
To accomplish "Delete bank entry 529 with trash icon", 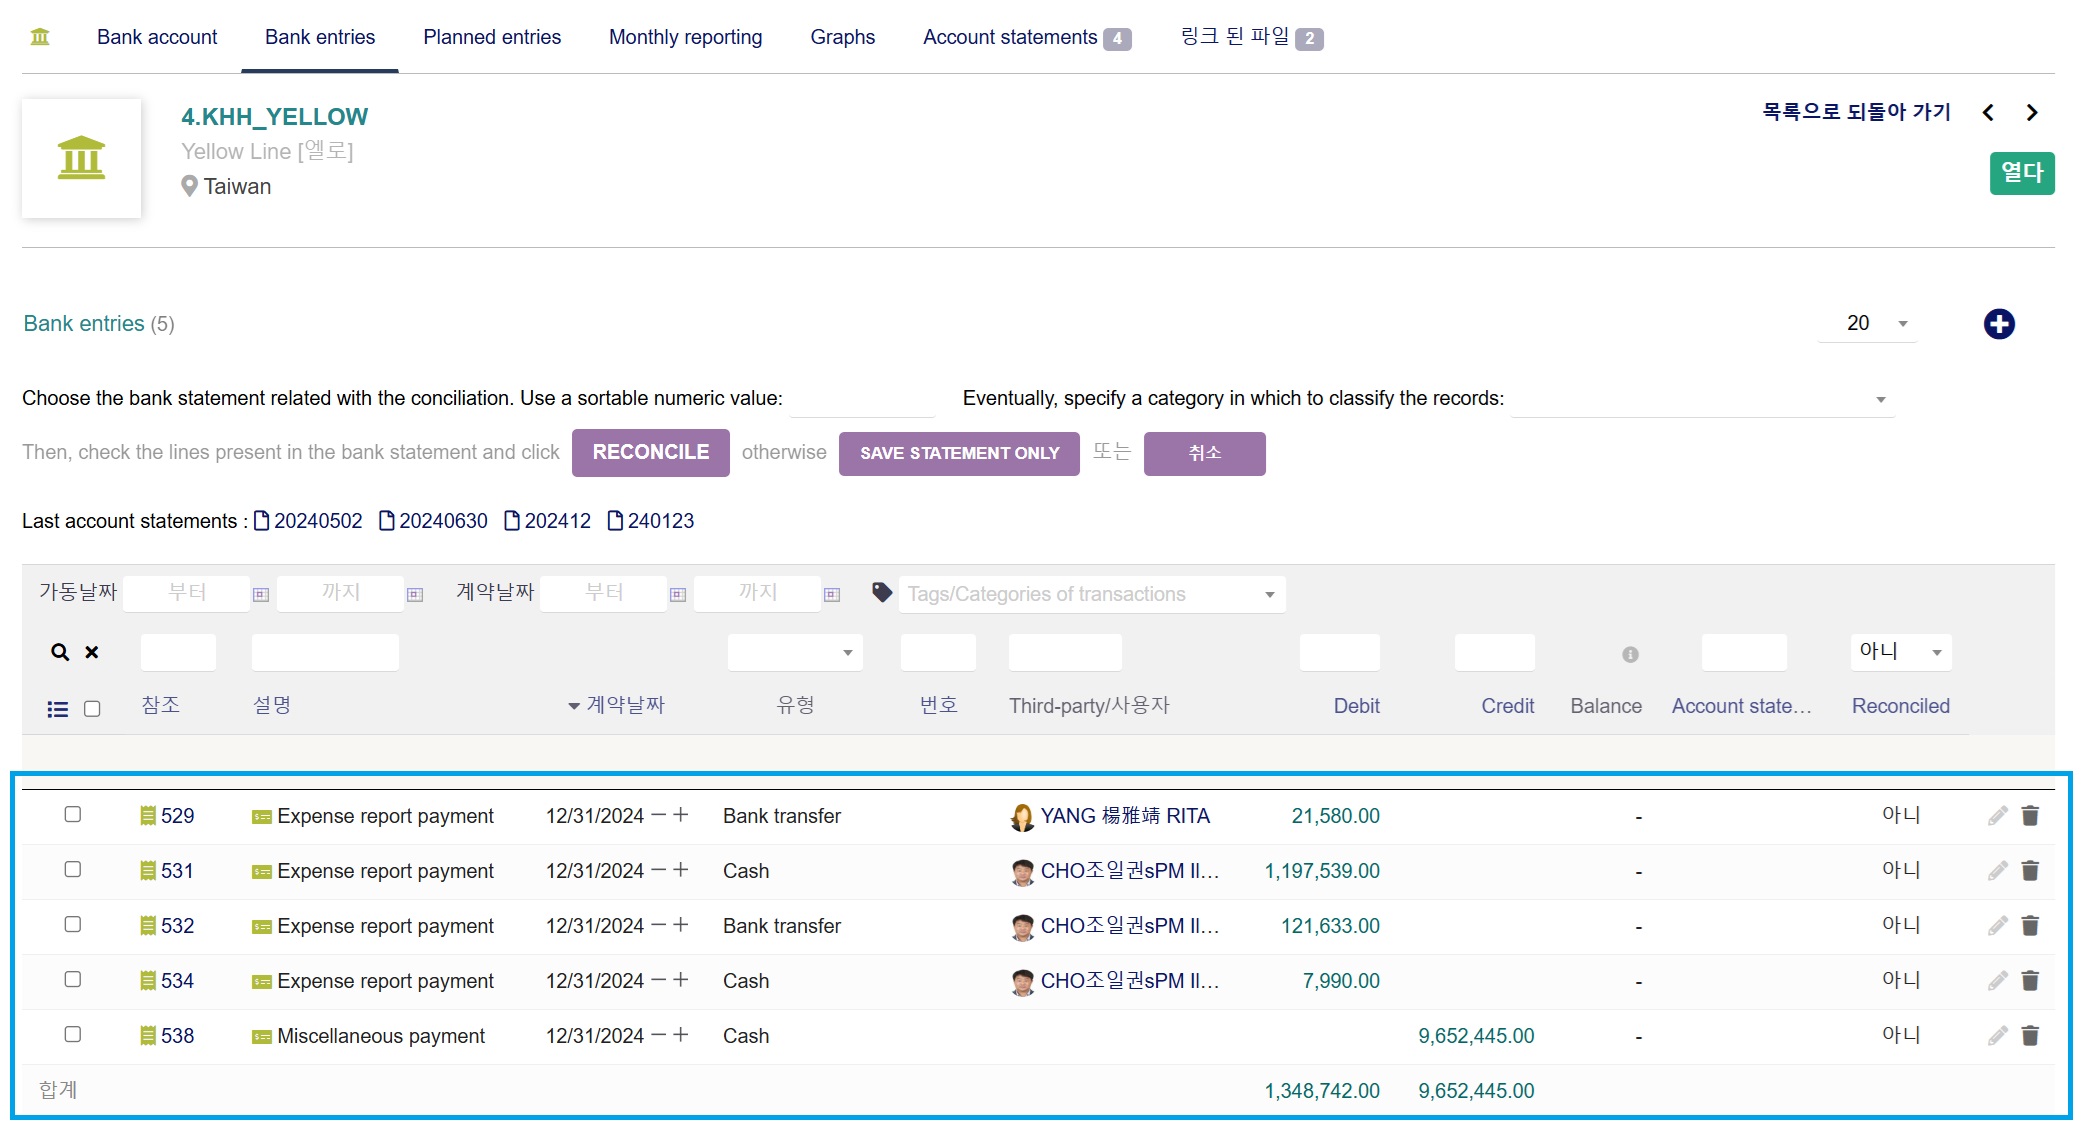I will [2030, 816].
